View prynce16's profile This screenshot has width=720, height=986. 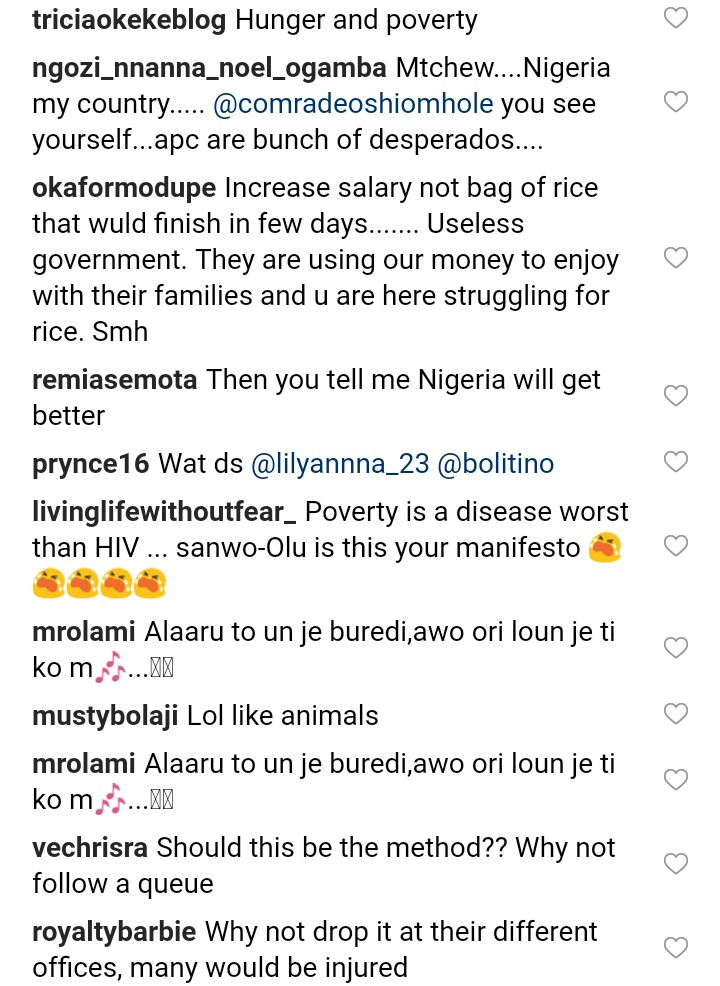tap(91, 464)
